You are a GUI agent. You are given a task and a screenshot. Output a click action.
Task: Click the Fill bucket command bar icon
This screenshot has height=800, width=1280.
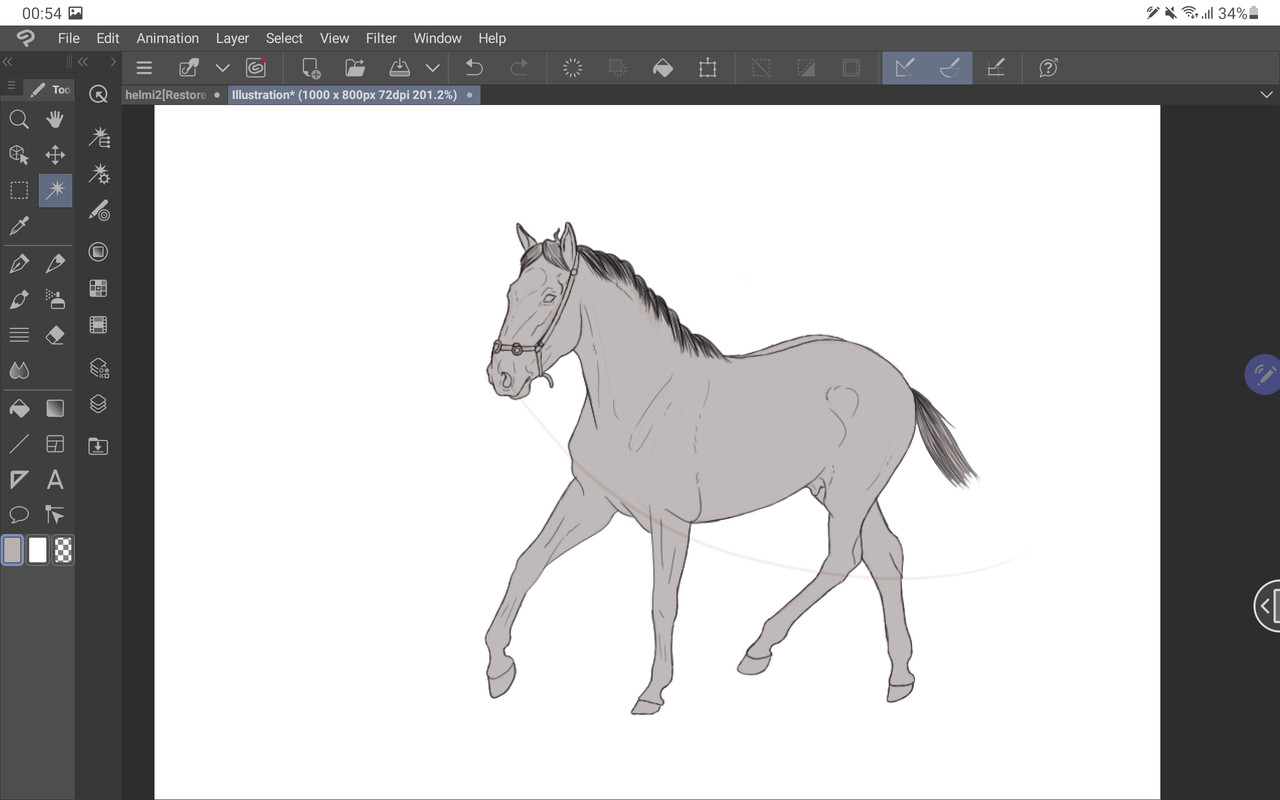(662, 68)
